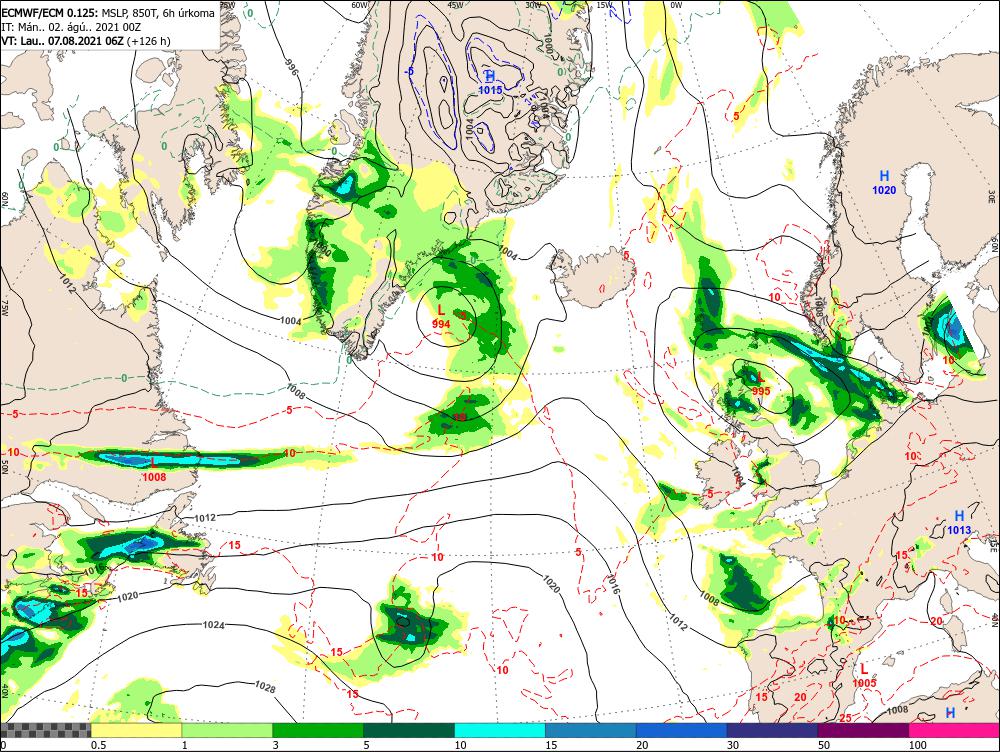Click the '3' legend scale value
Viewport: 1000px width, 752px height.
276,745
